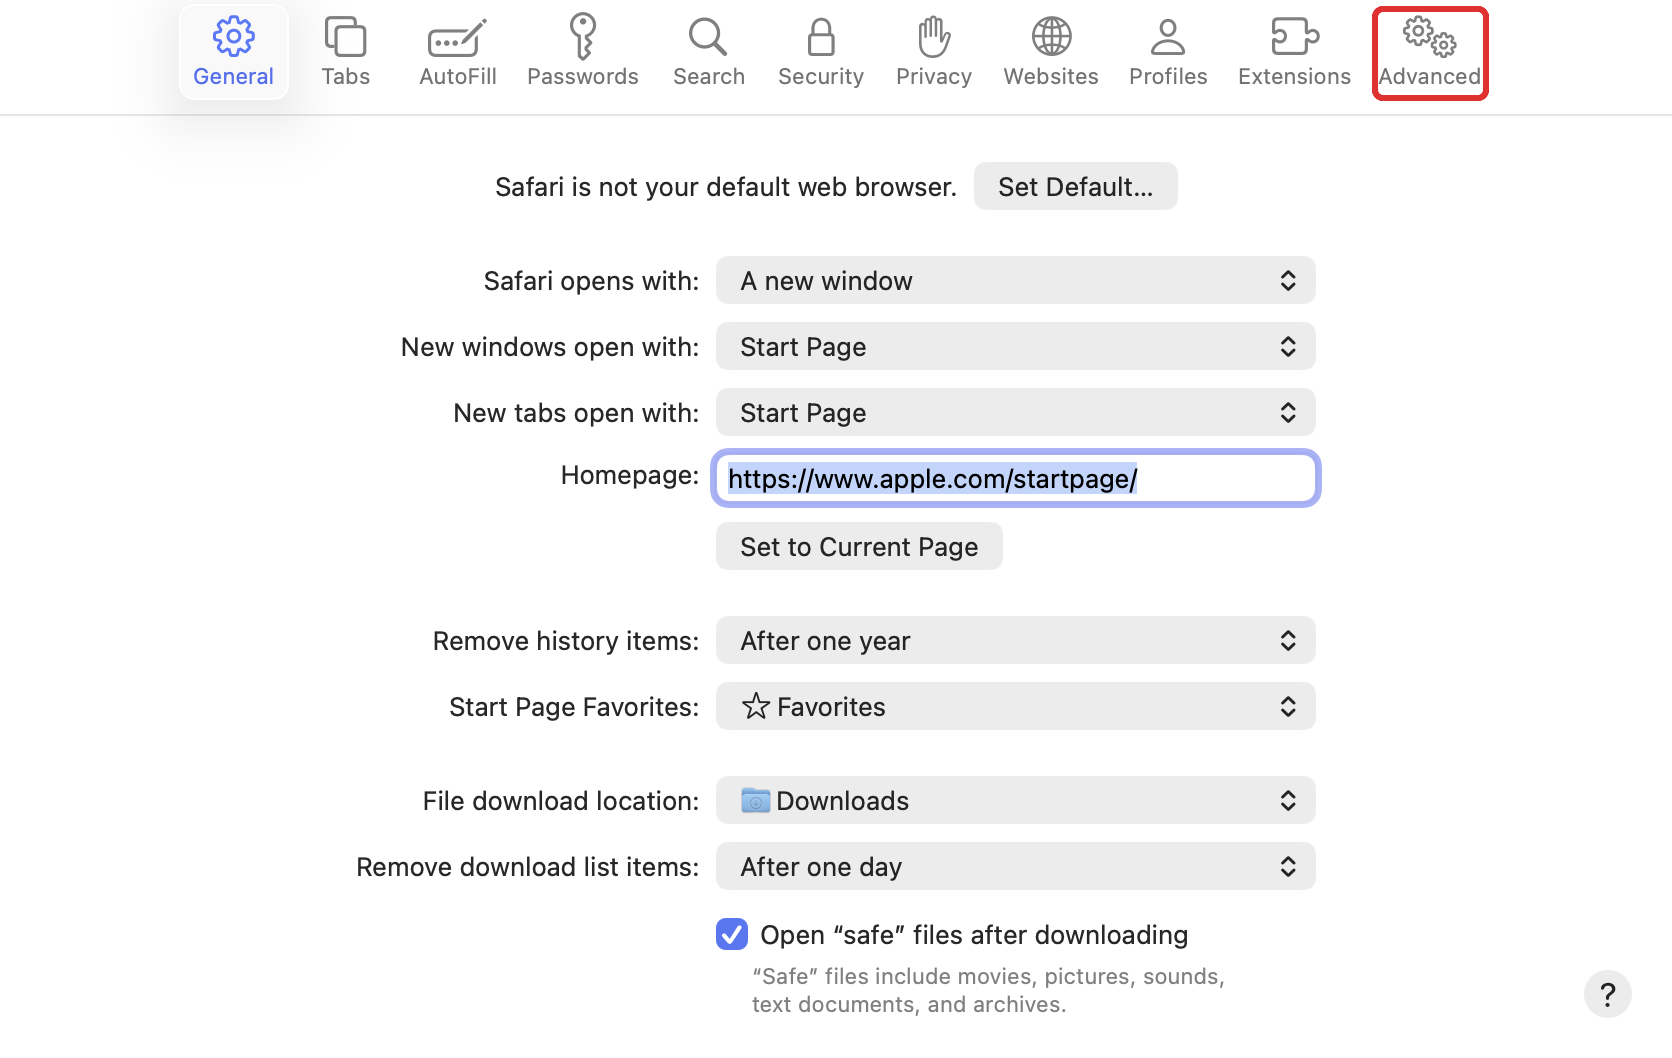Open the General settings tab
1672x1058 pixels.
click(233, 53)
